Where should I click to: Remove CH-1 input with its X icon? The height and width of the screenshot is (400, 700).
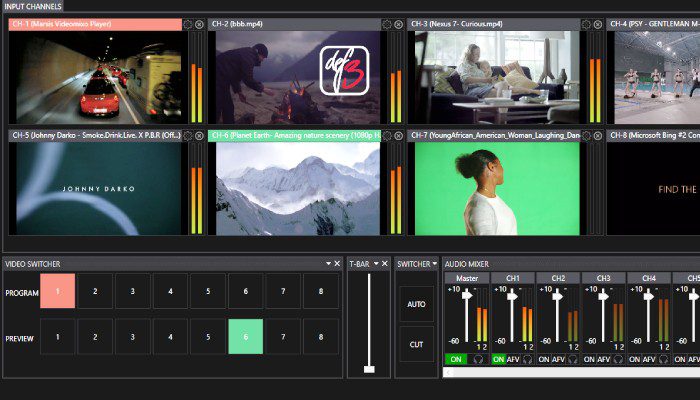pyautogui.click(x=199, y=25)
